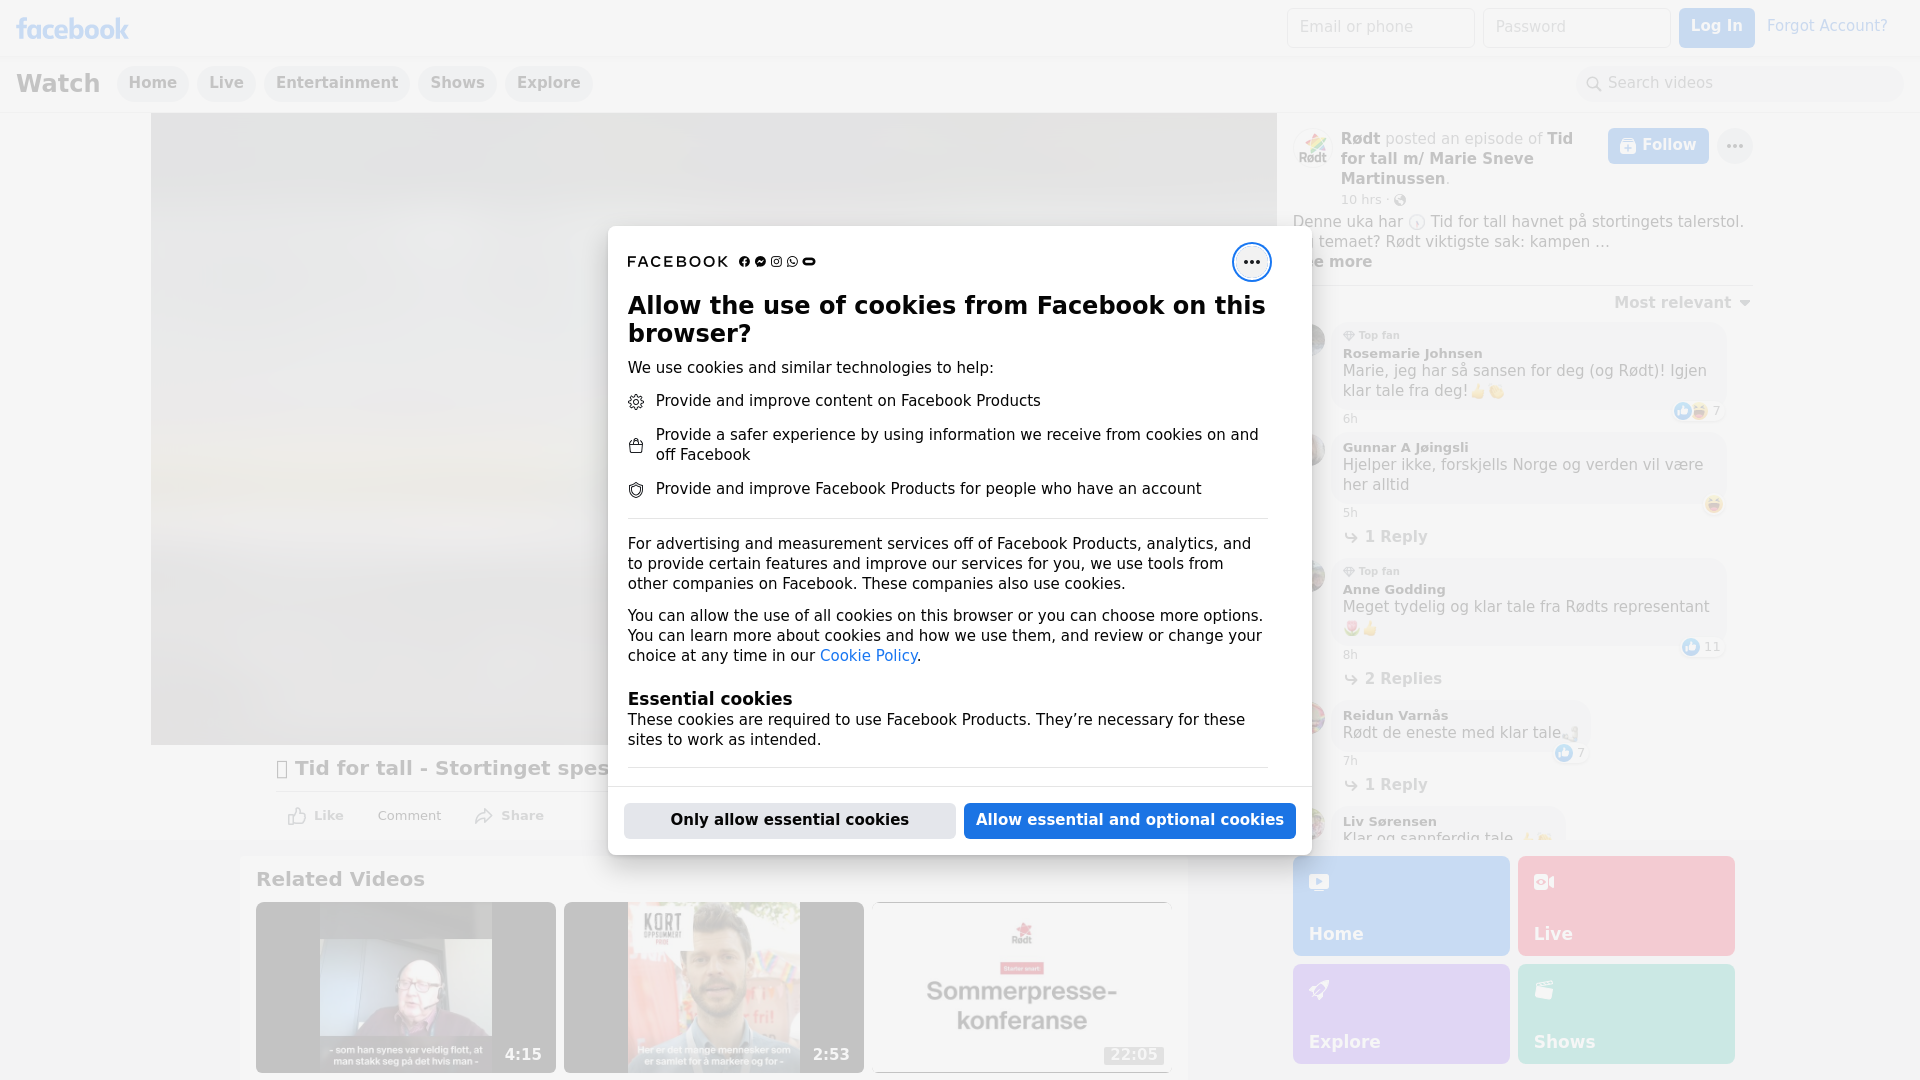This screenshot has height=1080, width=1920.
Task: Open the Explore tile with rocket icon
Action: [1400, 1013]
